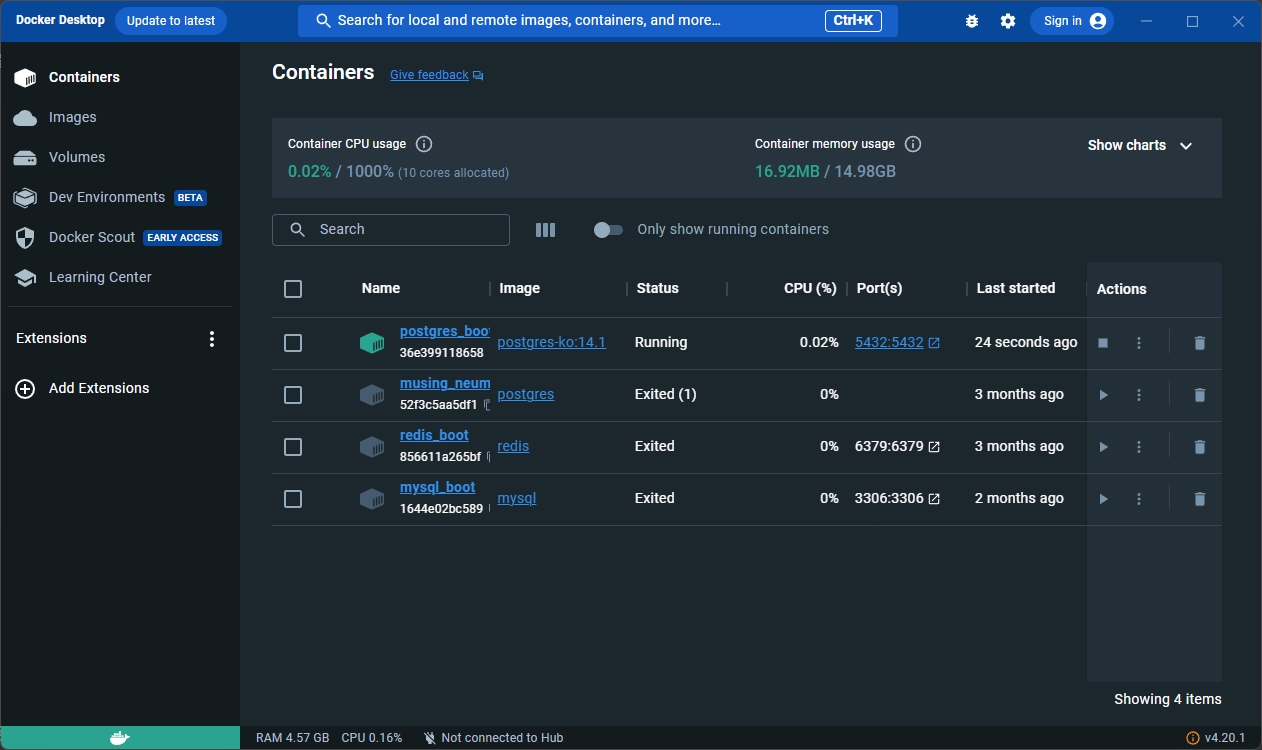Sort by the CPU (%) column header

point(810,288)
